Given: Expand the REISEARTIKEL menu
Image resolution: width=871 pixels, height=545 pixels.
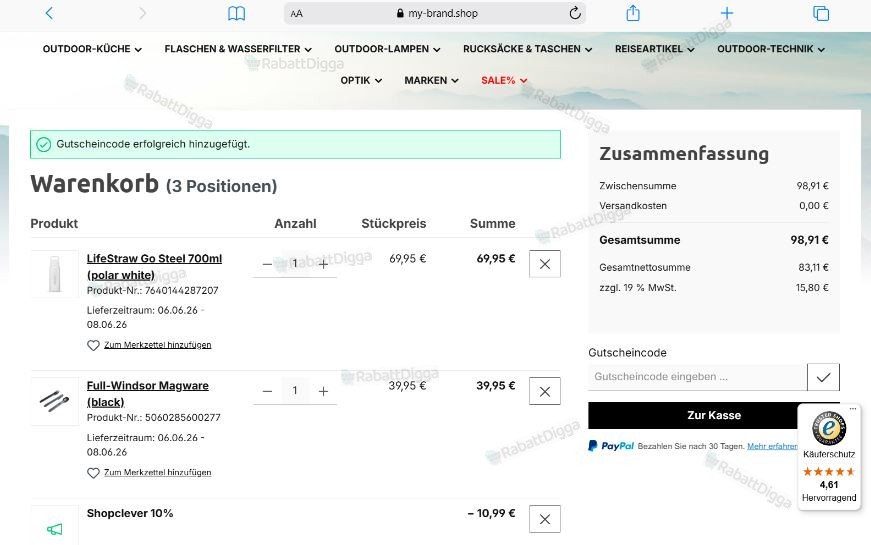Looking at the screenshot, I should tap(654, 49).
